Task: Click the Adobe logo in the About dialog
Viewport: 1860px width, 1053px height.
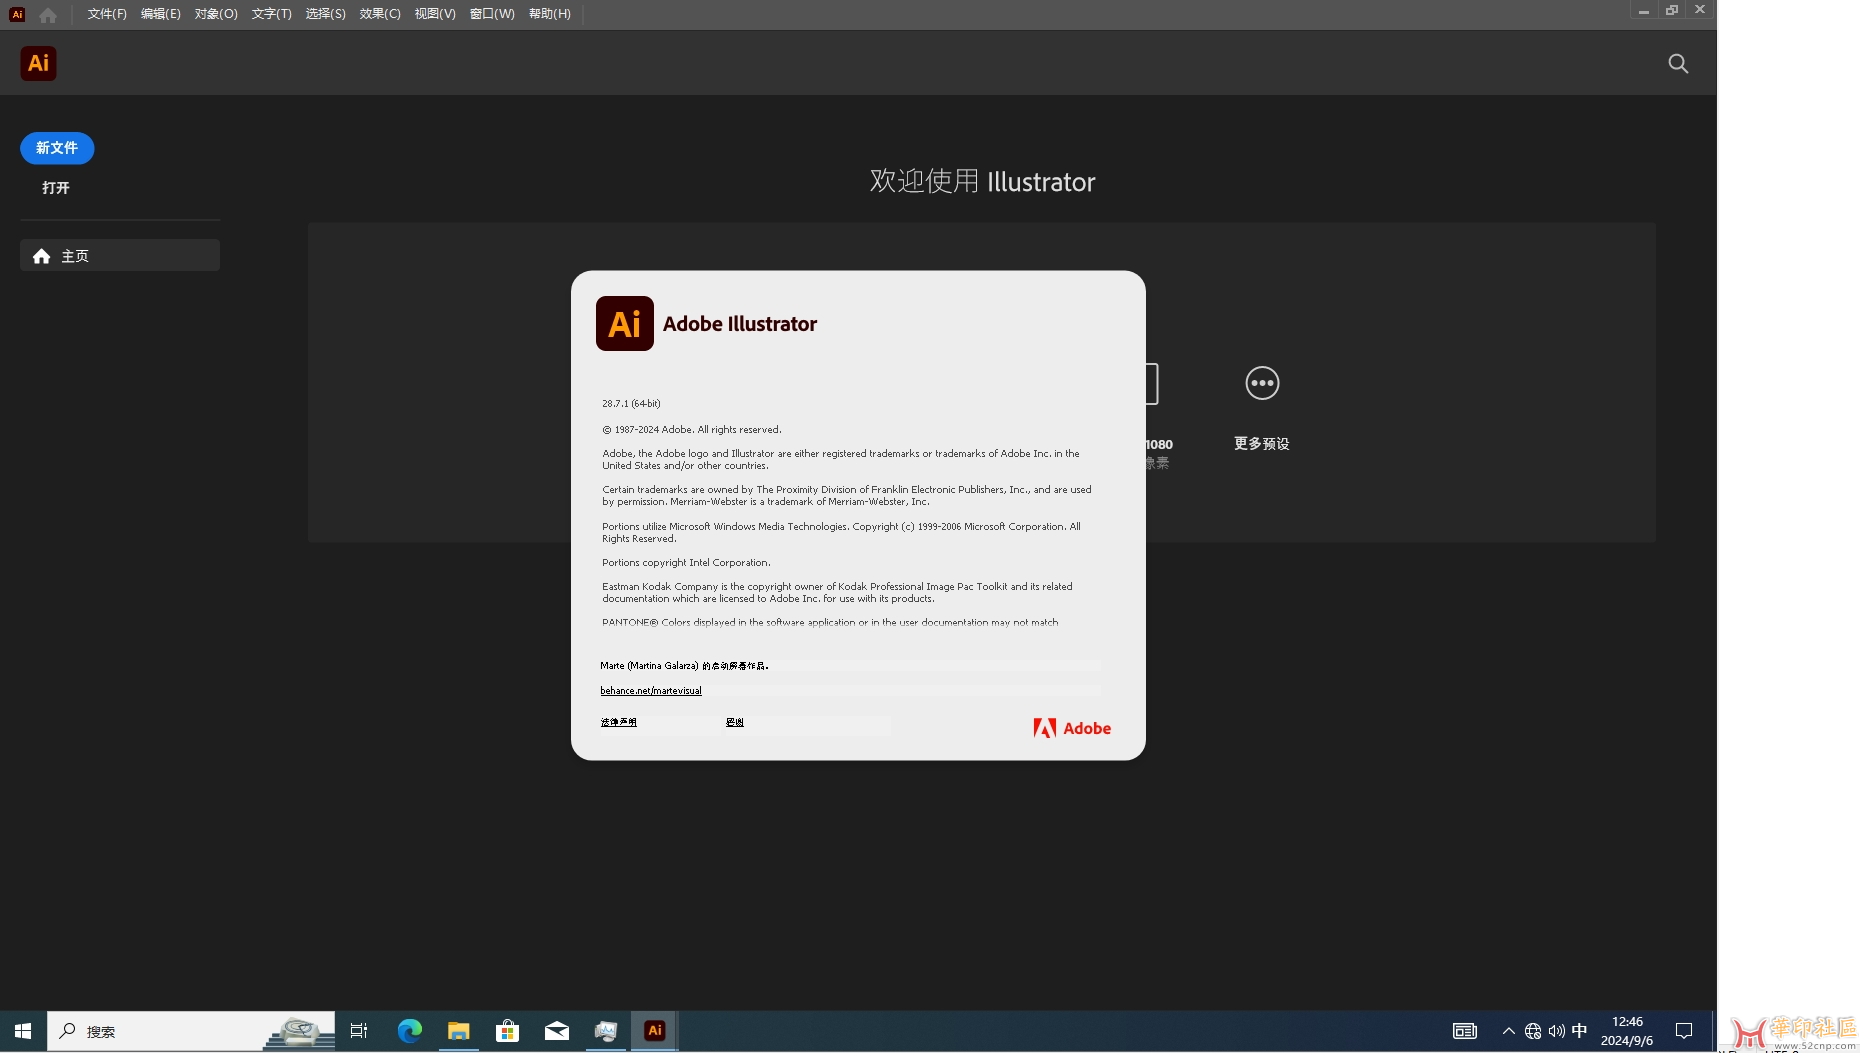Action: coord(1072,728)
